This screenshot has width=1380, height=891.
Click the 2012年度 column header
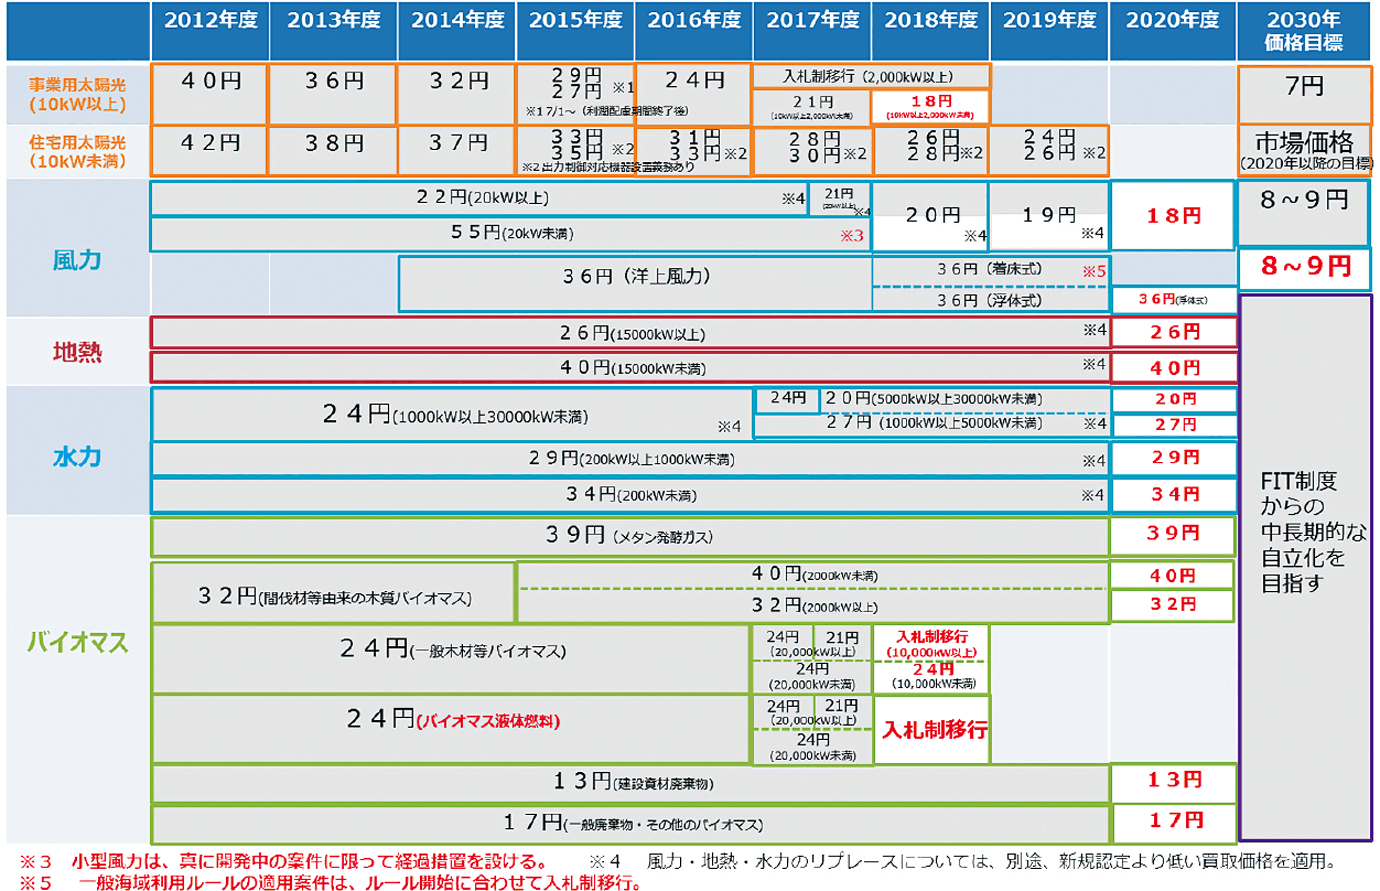210,32
